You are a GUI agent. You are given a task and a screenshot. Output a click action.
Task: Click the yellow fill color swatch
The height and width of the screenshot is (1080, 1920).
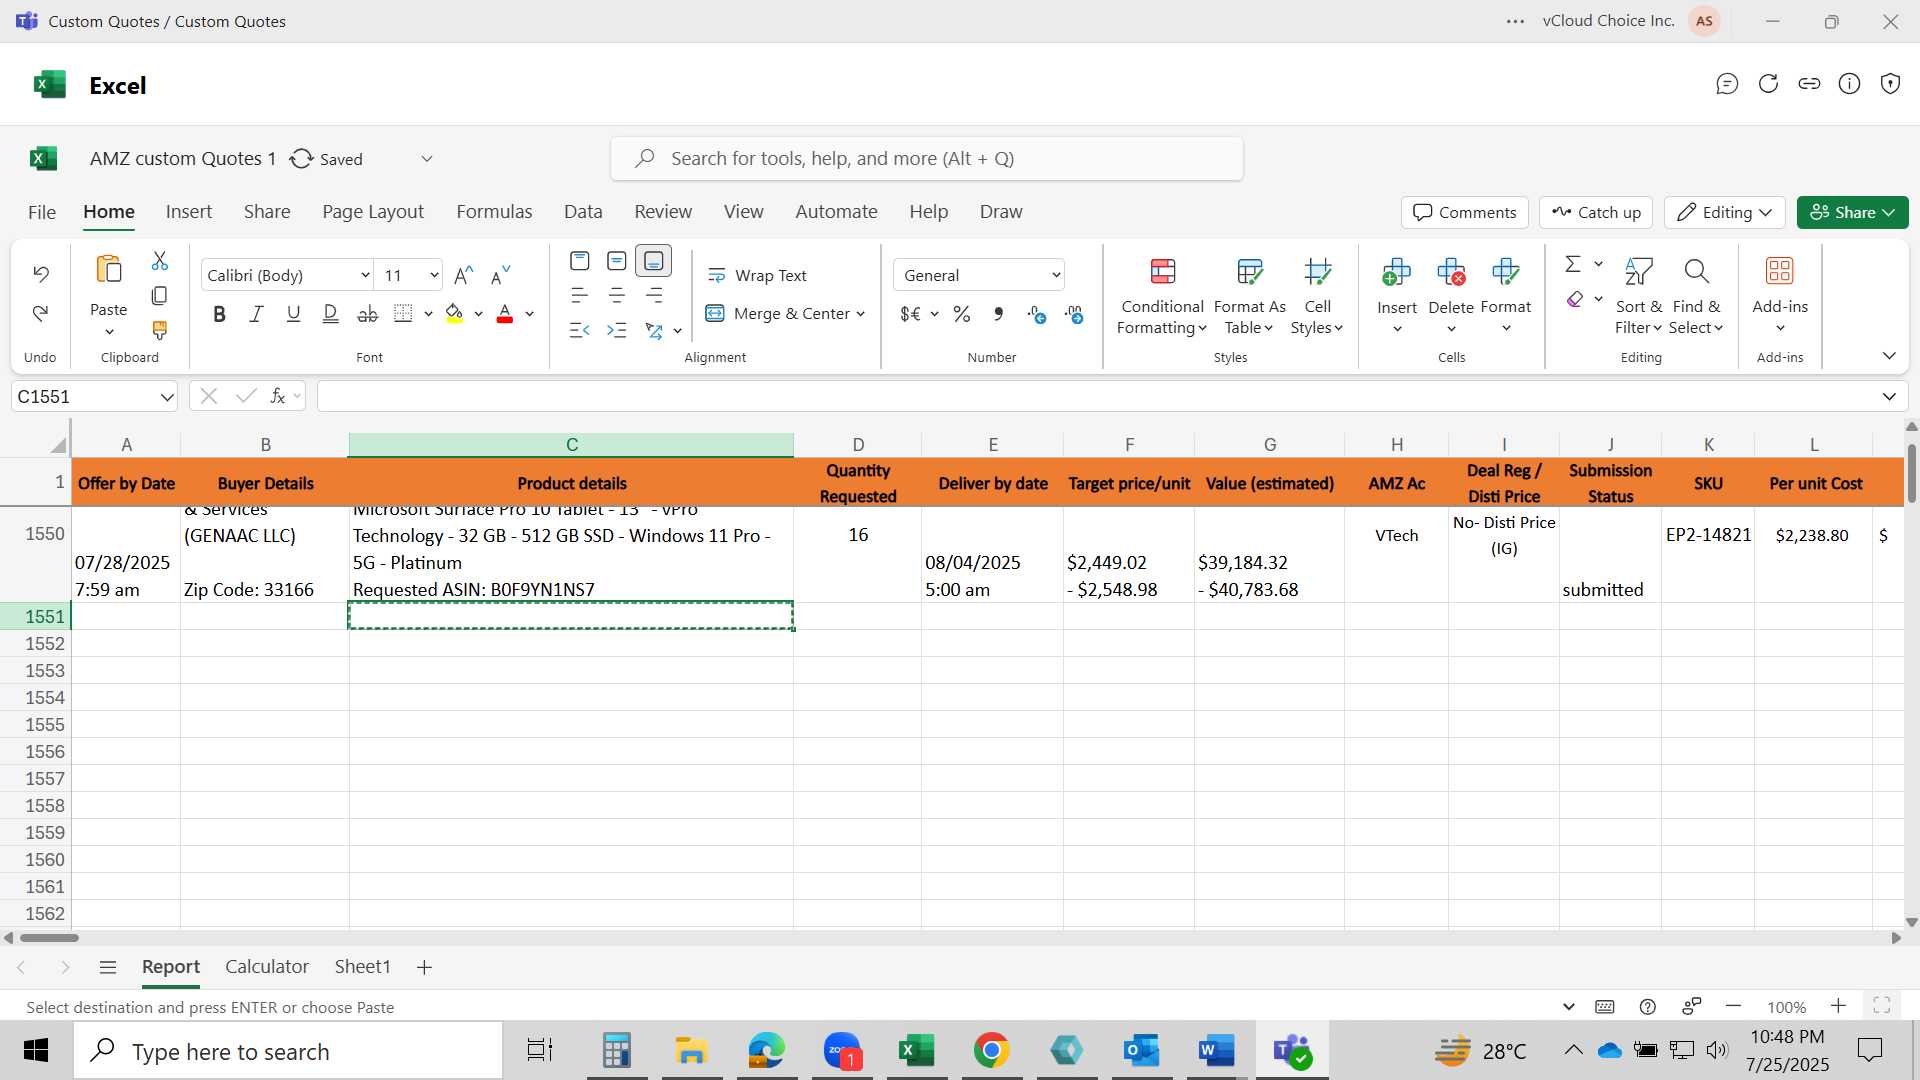click(x=454, y=314)
